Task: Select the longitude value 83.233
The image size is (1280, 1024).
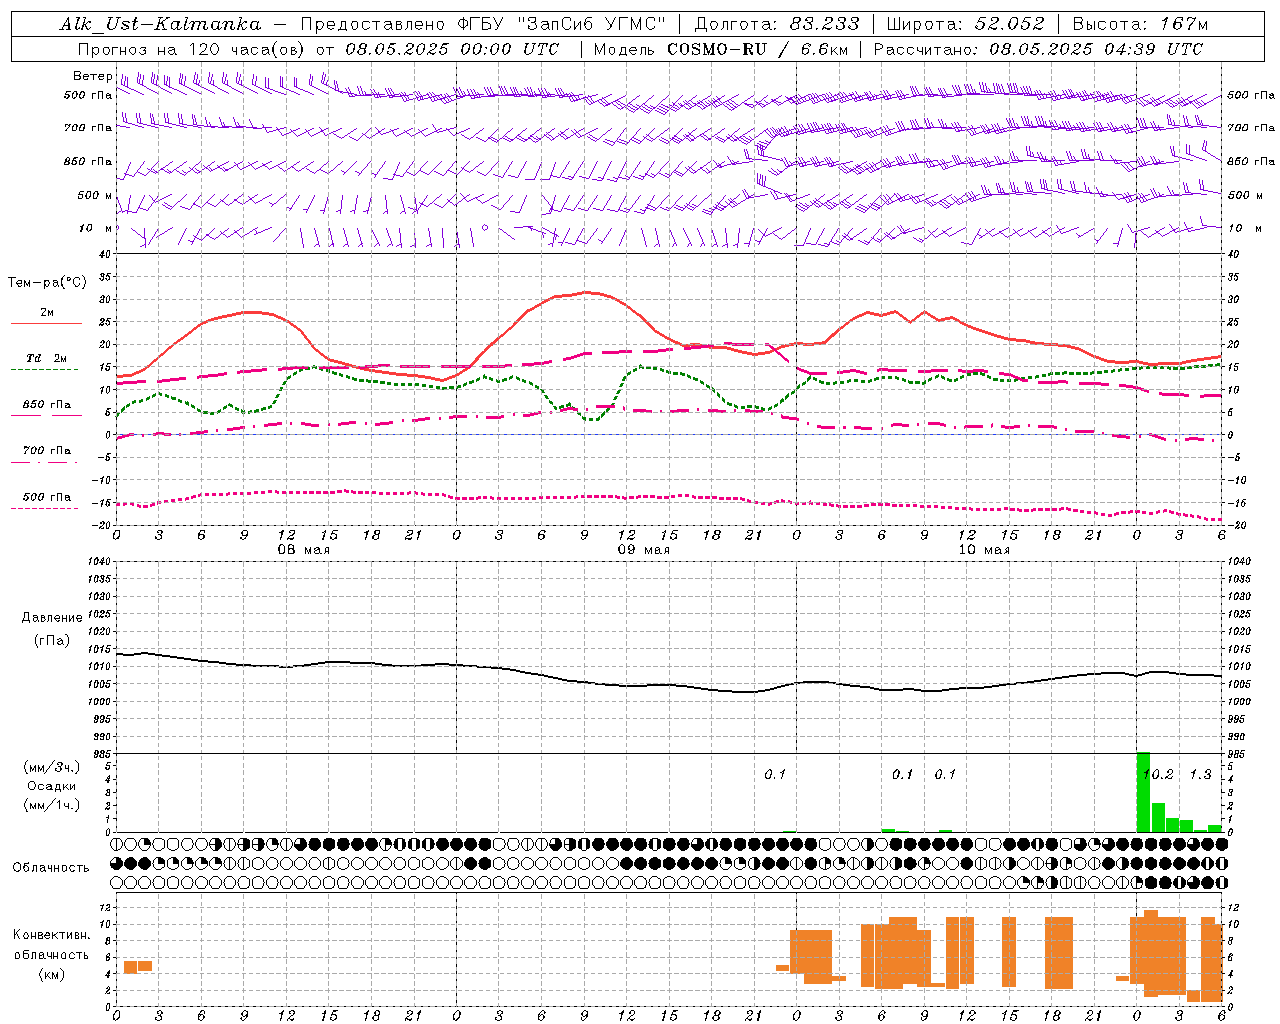Action: pos(824,24)
